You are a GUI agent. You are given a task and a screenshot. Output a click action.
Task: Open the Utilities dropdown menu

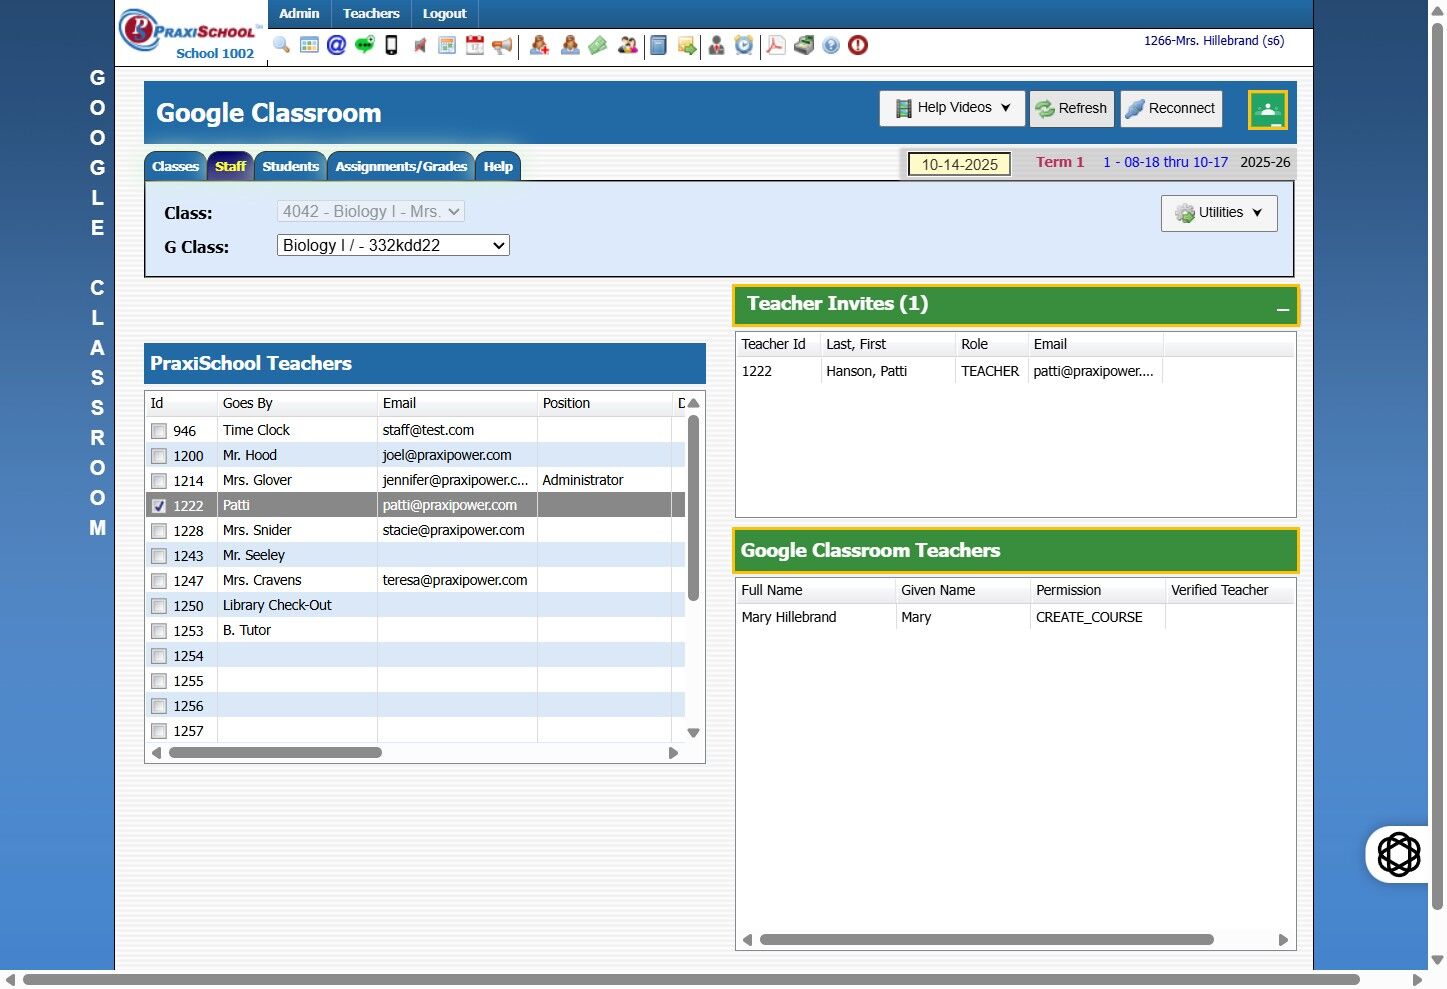1219,213
